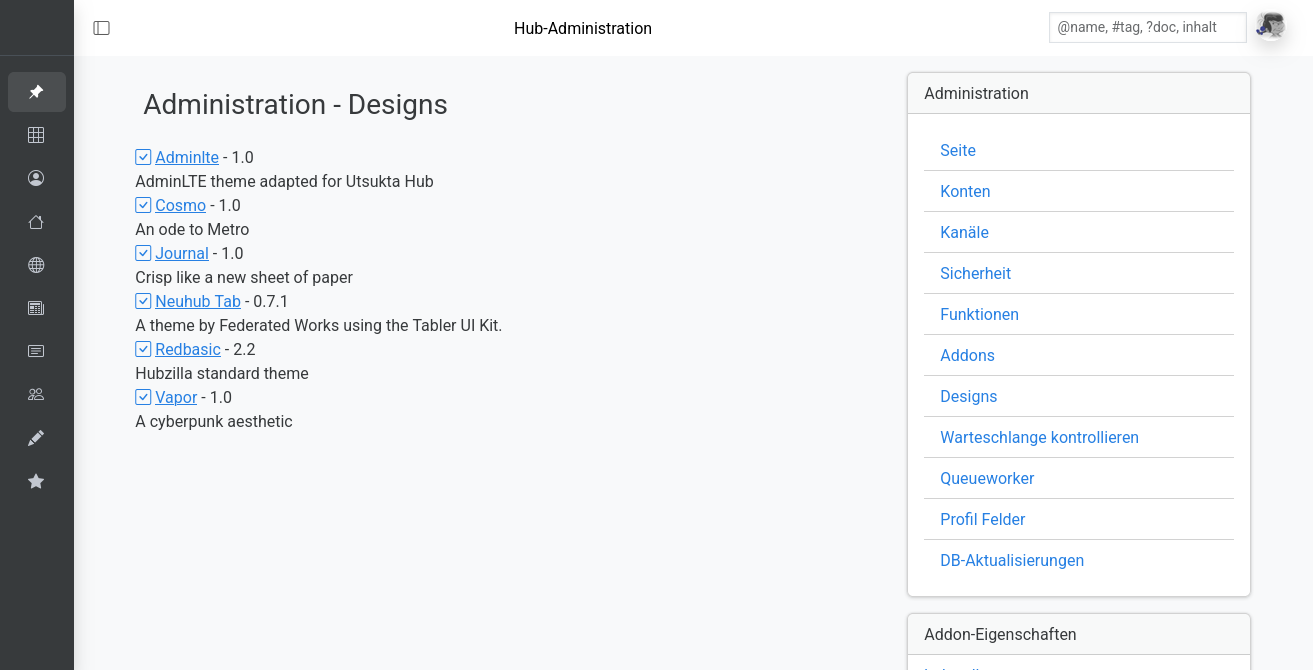Image resolution: width=1313 pixels, height=670 pixels.
Task: Go to the home icon in the sidebar
Action: click(36, 222)
